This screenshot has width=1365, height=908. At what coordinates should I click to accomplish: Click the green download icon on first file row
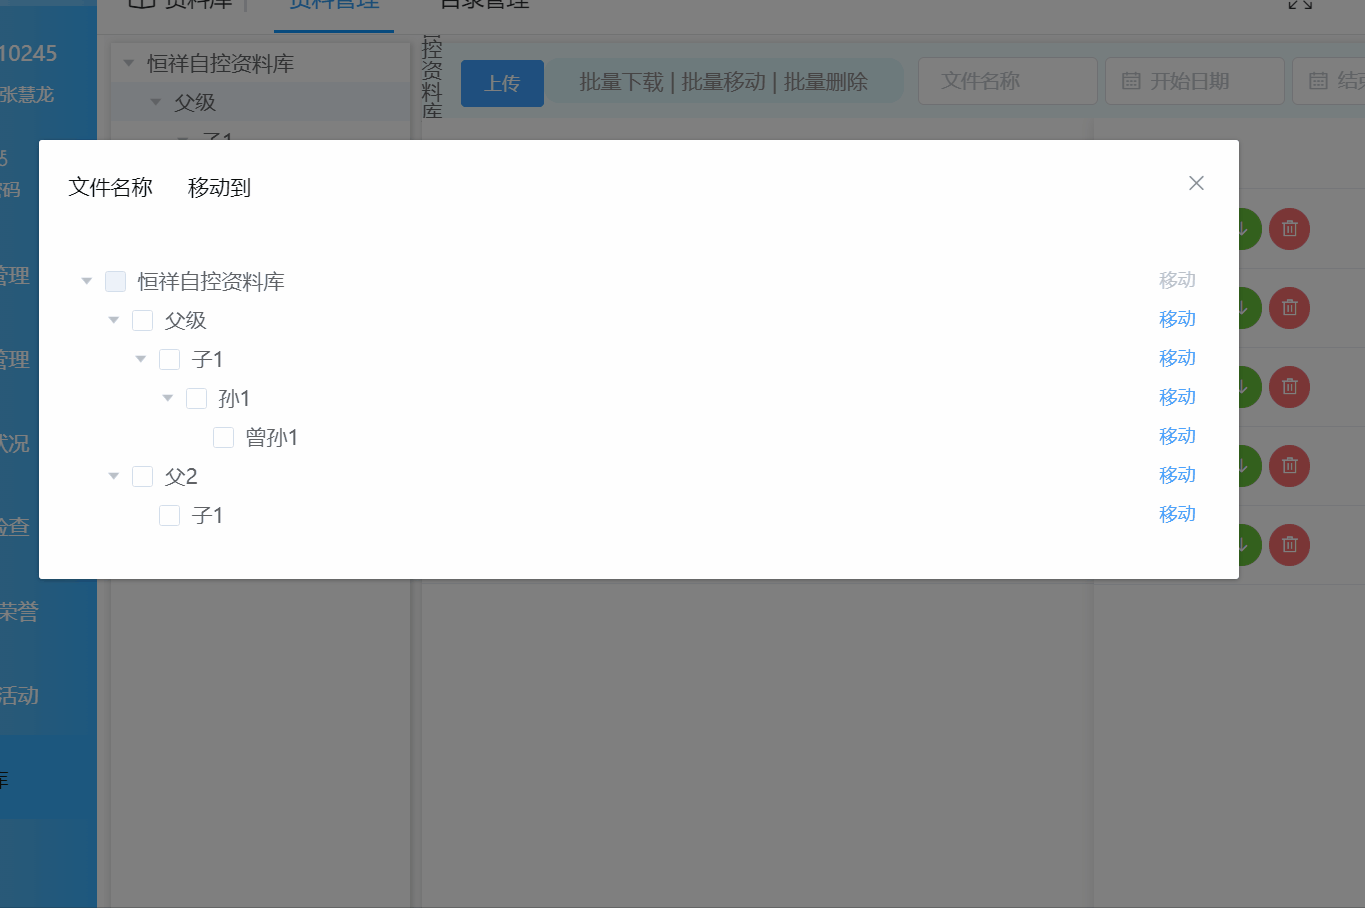coord(1240,228)
